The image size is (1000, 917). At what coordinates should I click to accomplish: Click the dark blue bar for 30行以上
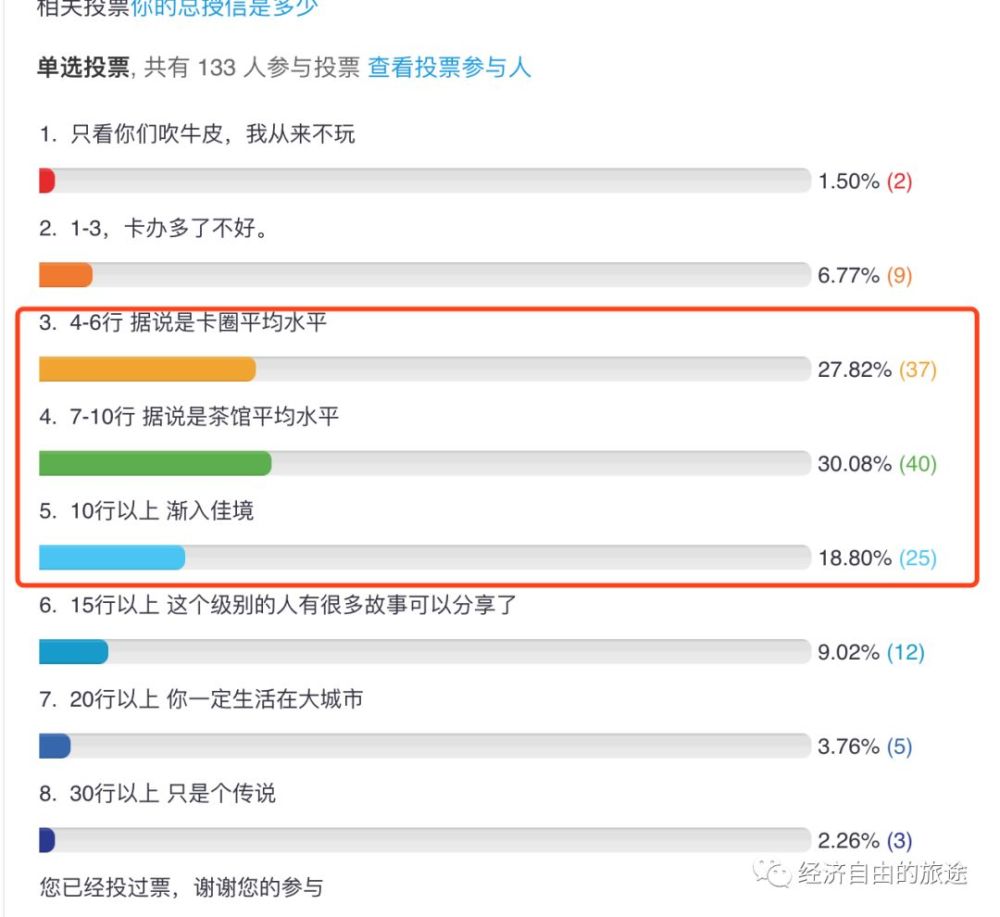[47, 840]
